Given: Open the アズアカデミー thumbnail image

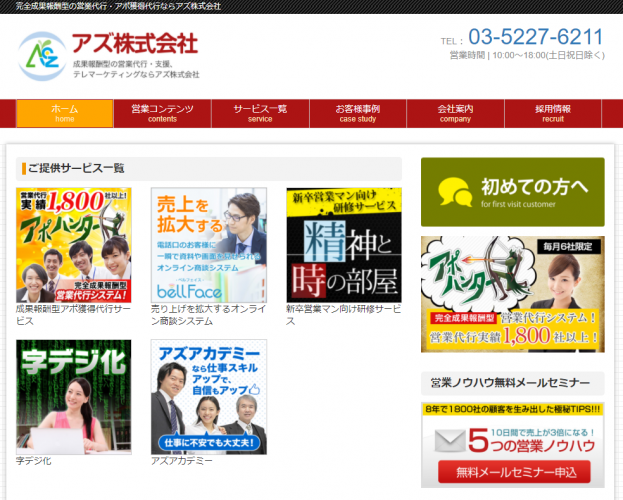Looking at the screenshot, I should tap(209, 397).
